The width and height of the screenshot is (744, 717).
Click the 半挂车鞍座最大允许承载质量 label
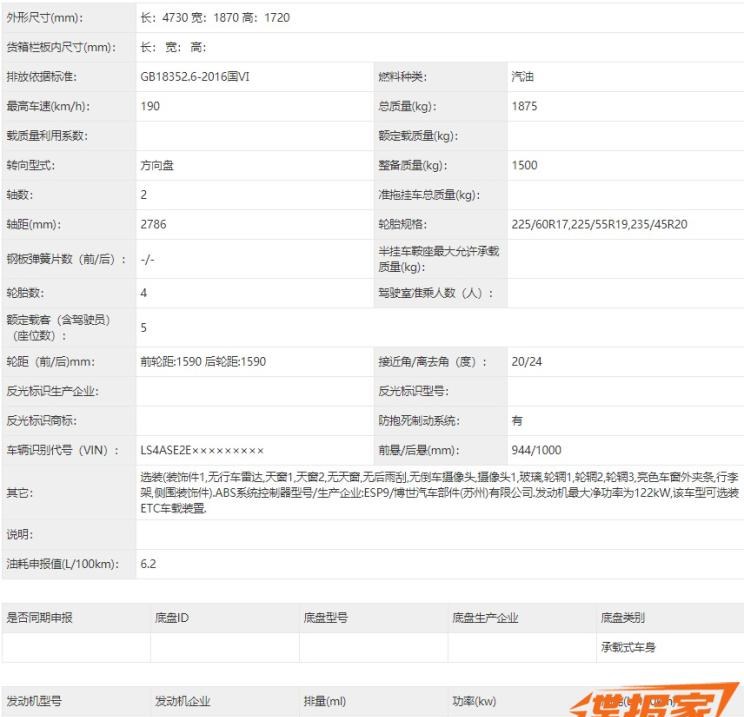(438, 259)
